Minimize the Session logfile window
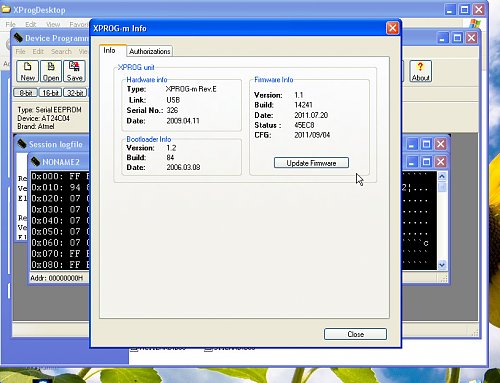Screen dimensions: 500x383 [411, 144]
